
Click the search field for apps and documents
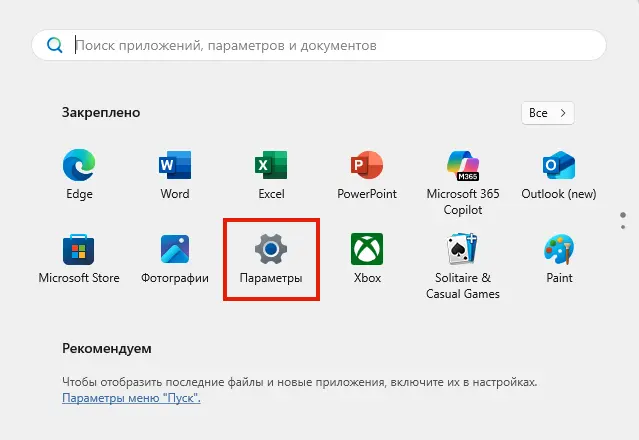pyautogui.click(x=319, y=45)
